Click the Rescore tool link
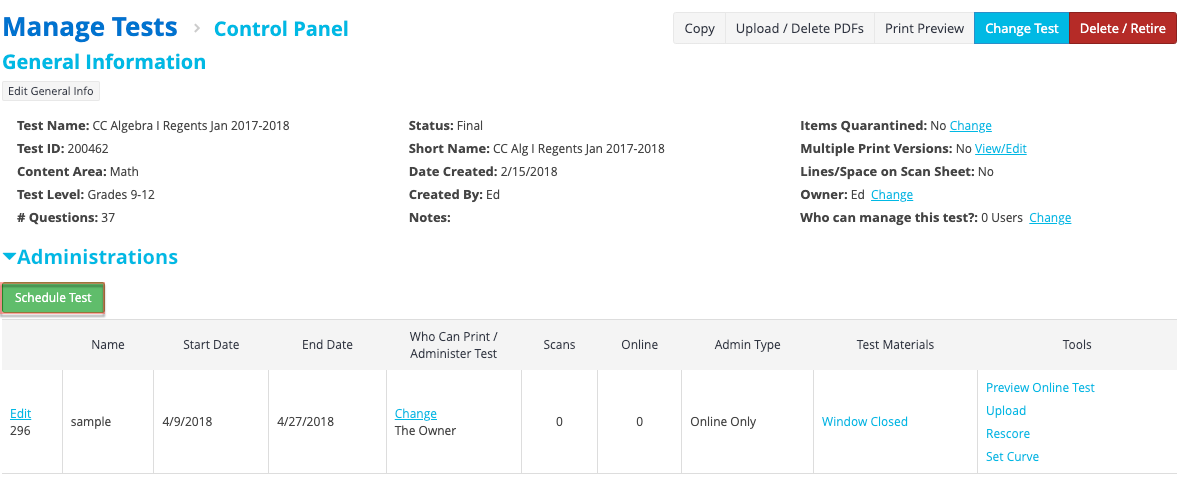This screenshot has height=483, width=1190. (1008, 434)
